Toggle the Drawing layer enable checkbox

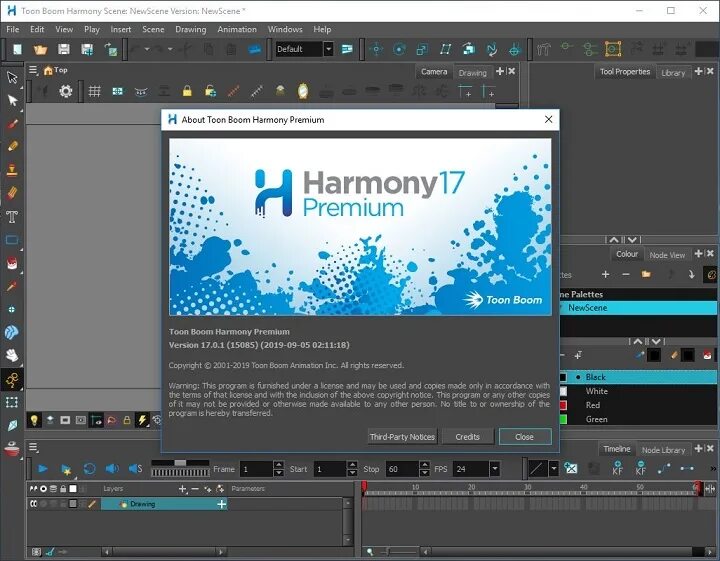[x=34, y=504]
